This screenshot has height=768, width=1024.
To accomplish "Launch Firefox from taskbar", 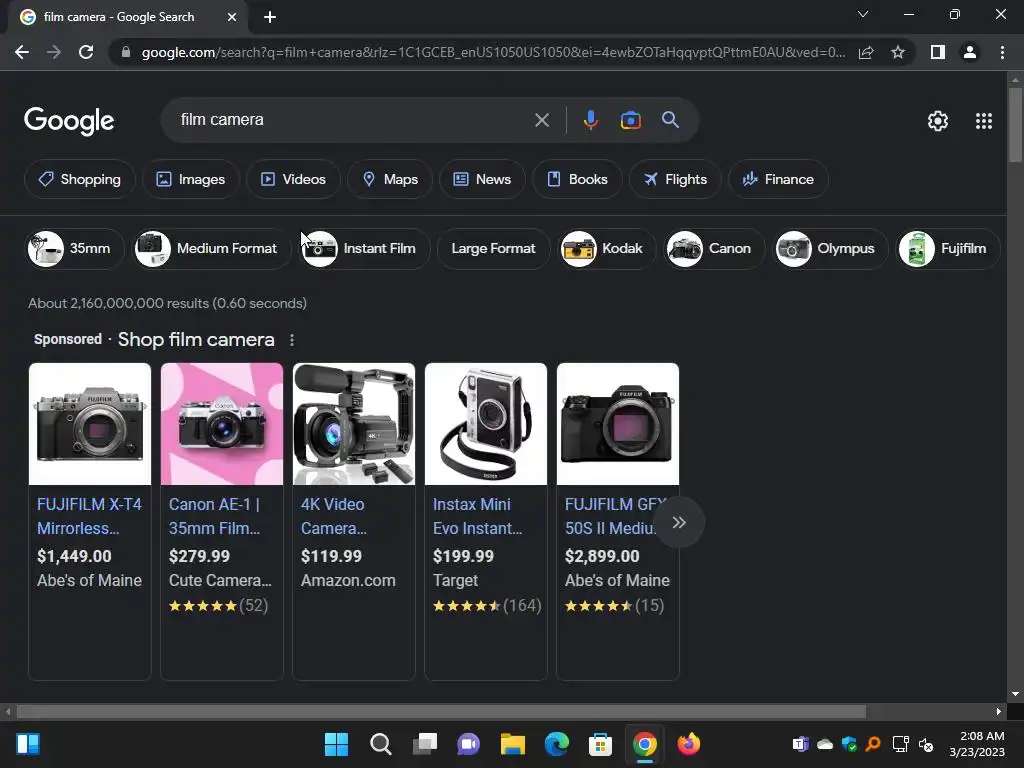I will (x=688, y=744).
